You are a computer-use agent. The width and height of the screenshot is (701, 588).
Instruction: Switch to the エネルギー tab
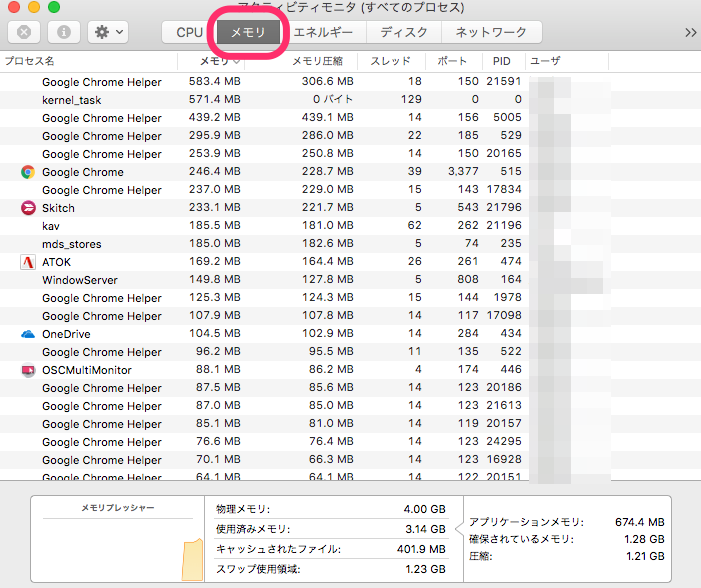coord(323,32)
